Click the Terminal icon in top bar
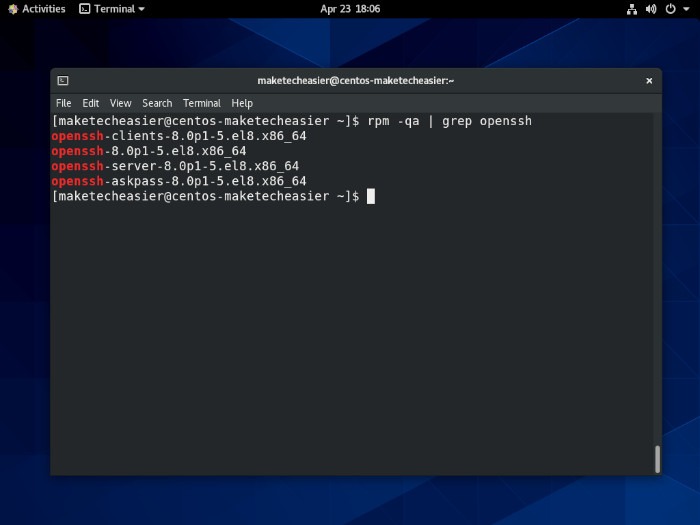The width and height of the screenshot is (700, 525). click(x=84, y=9)
